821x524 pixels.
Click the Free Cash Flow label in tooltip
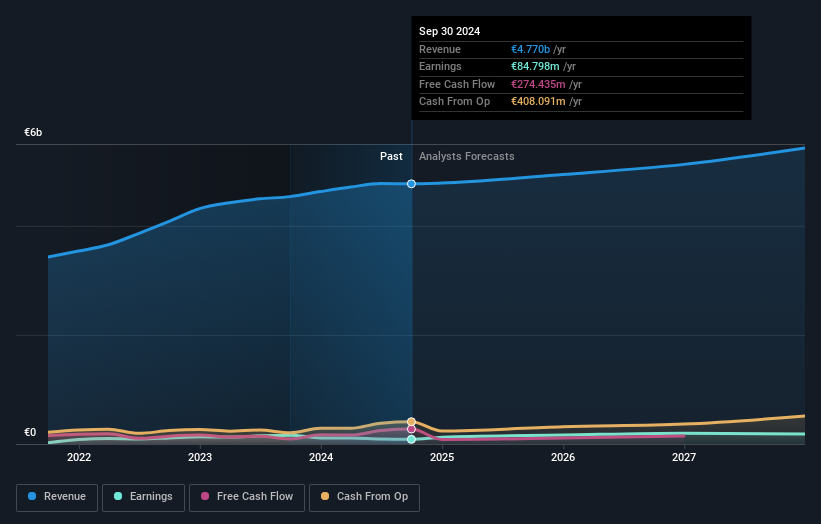[457, 84]
